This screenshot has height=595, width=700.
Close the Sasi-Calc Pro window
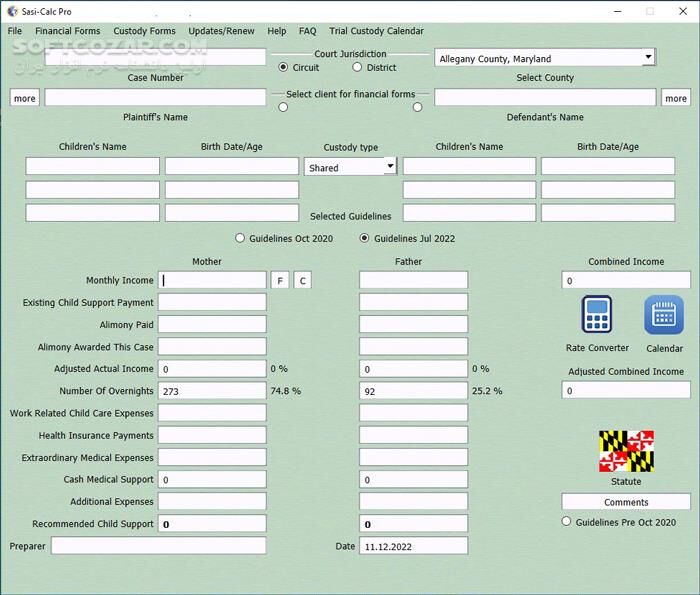point(683,11)
